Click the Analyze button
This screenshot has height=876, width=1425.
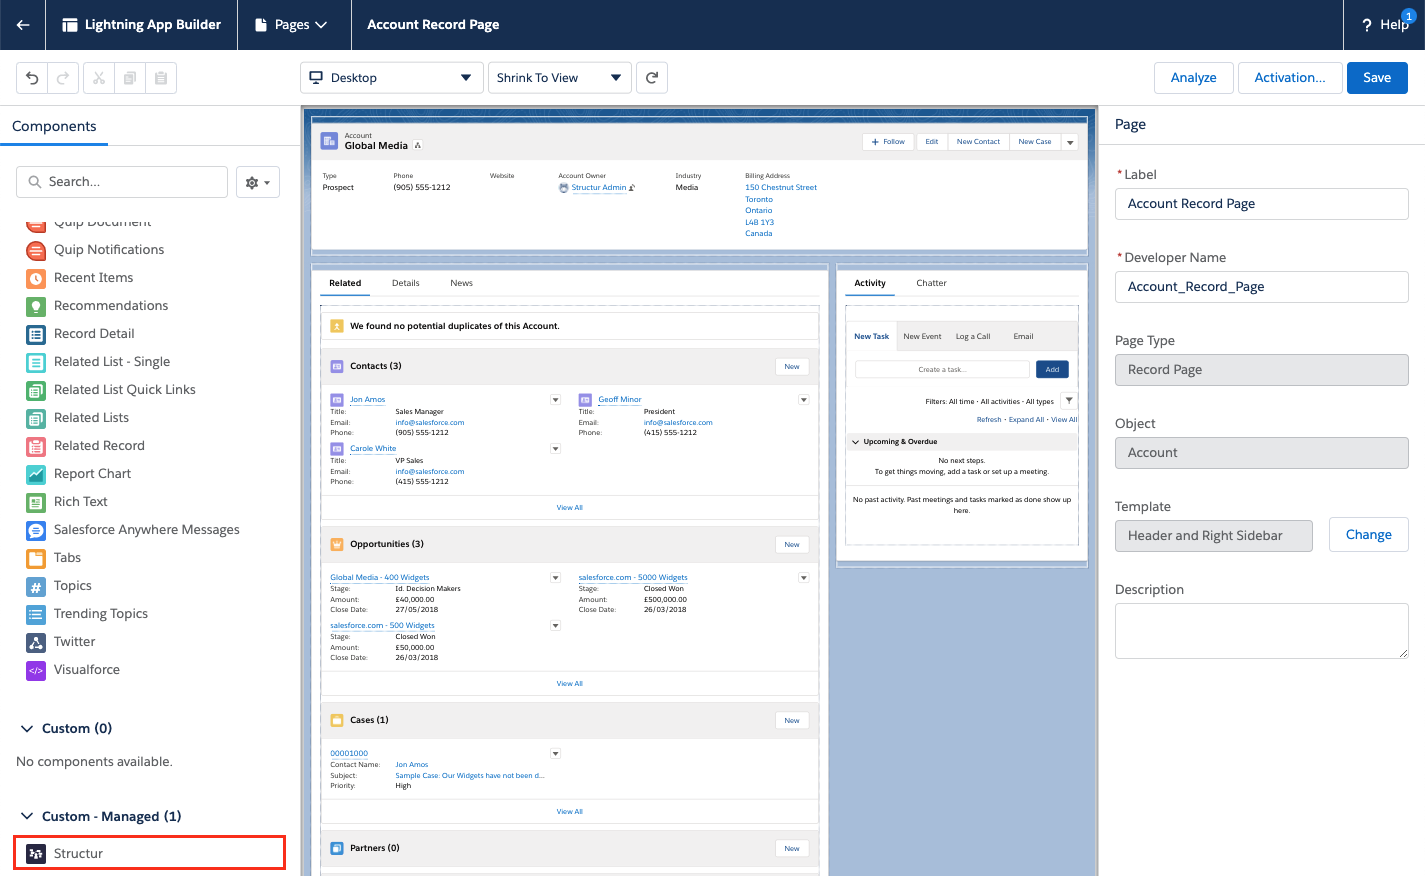pos(1194,78)
